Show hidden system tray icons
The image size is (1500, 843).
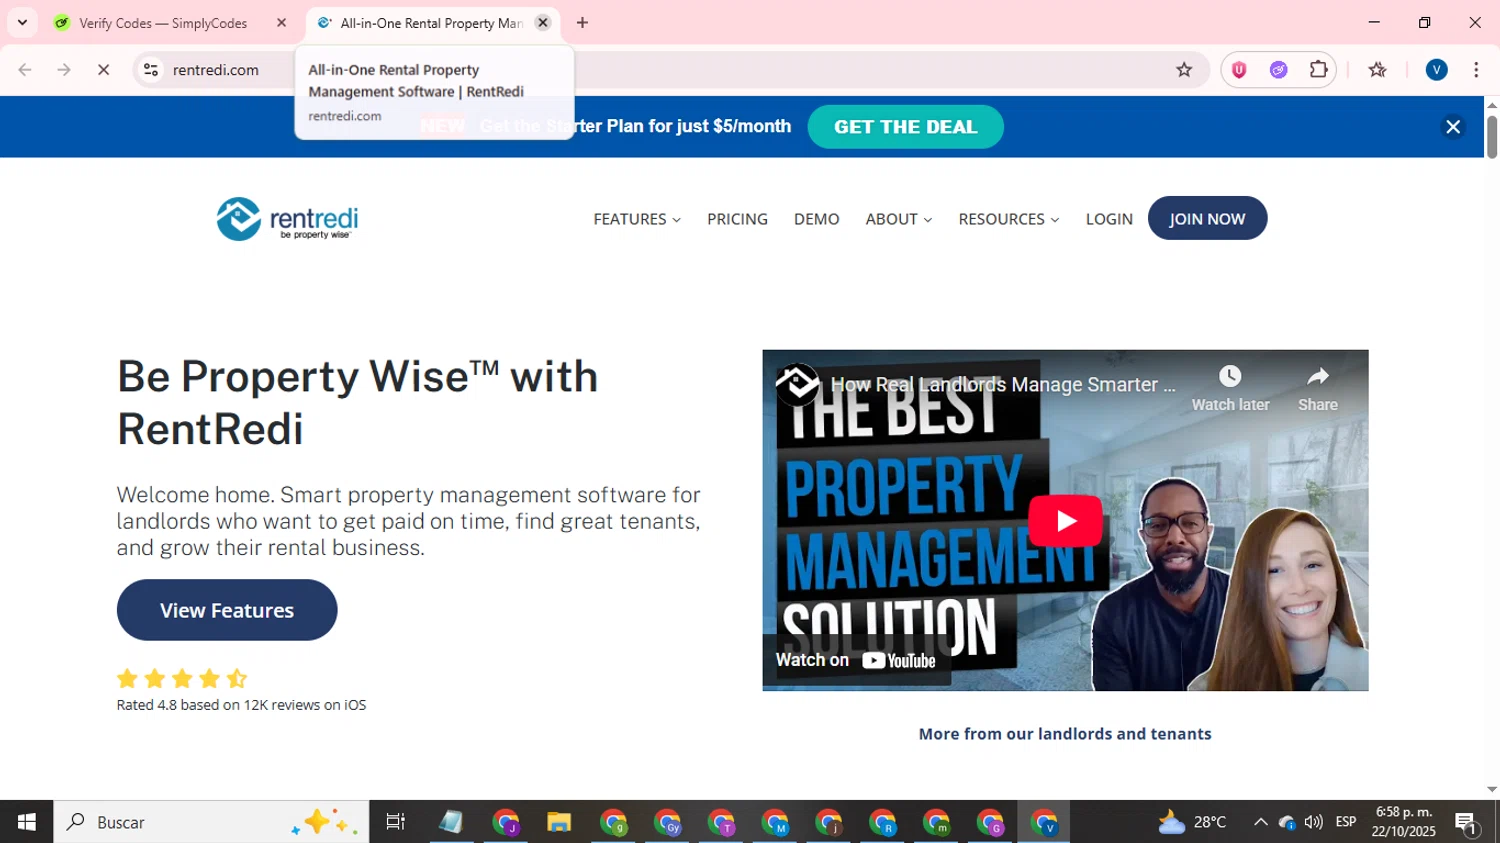coord(1260,822)
